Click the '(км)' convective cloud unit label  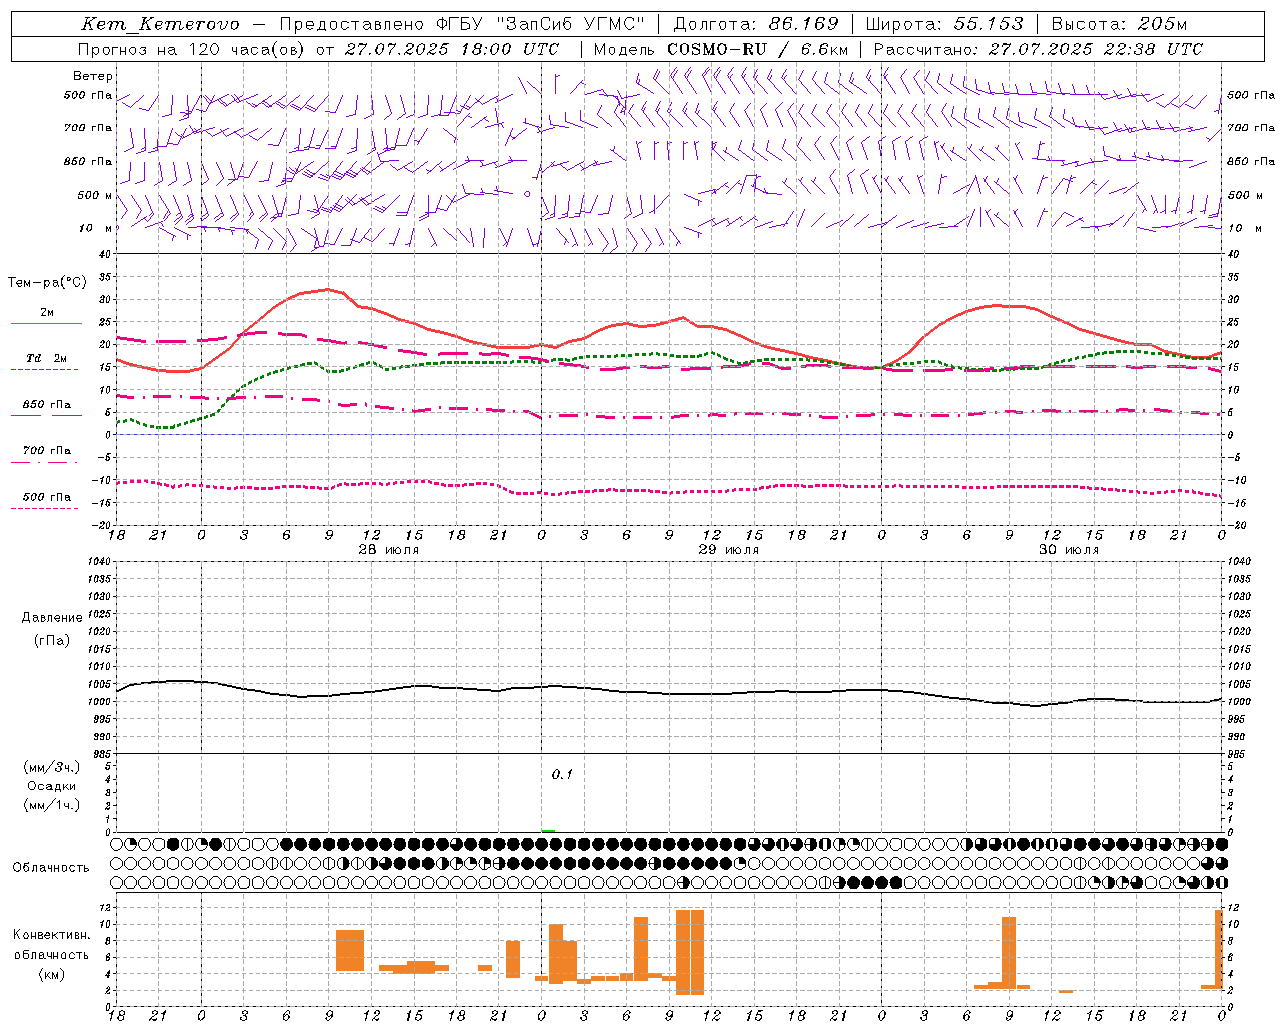tap(52, 974)
